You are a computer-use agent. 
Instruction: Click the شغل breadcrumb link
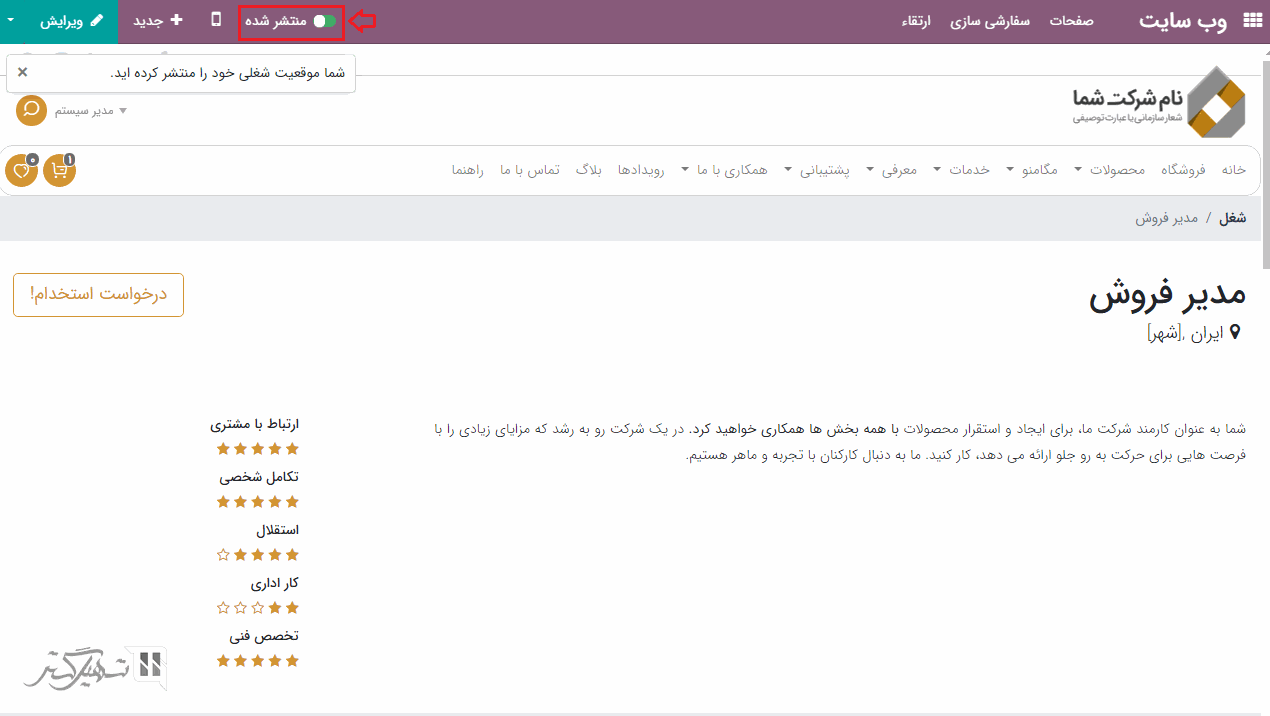tap(1232, 218)
